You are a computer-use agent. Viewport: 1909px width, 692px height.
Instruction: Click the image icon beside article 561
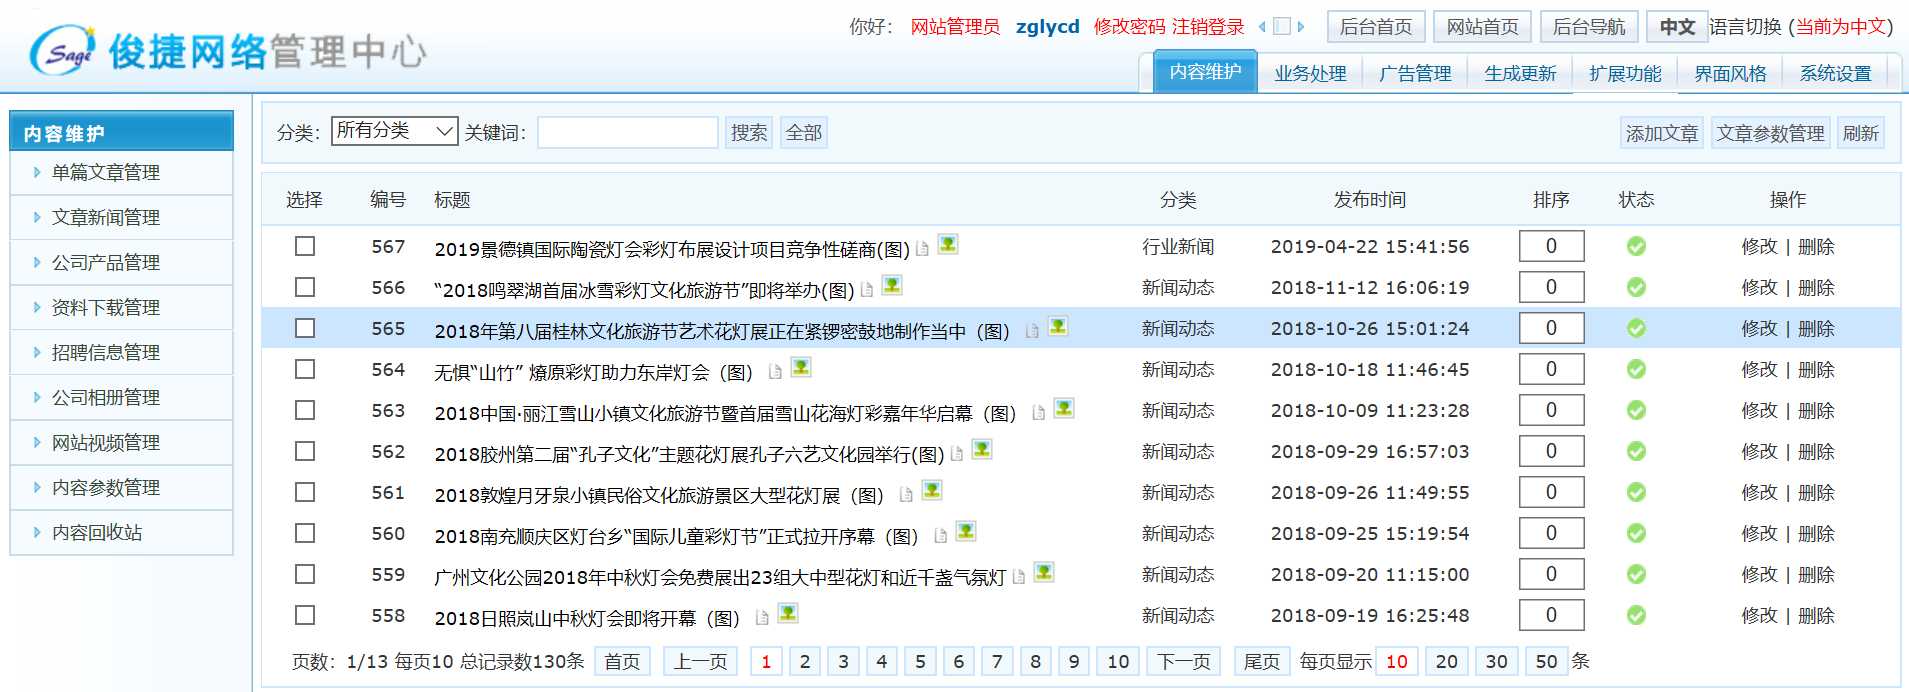[932, 490]
